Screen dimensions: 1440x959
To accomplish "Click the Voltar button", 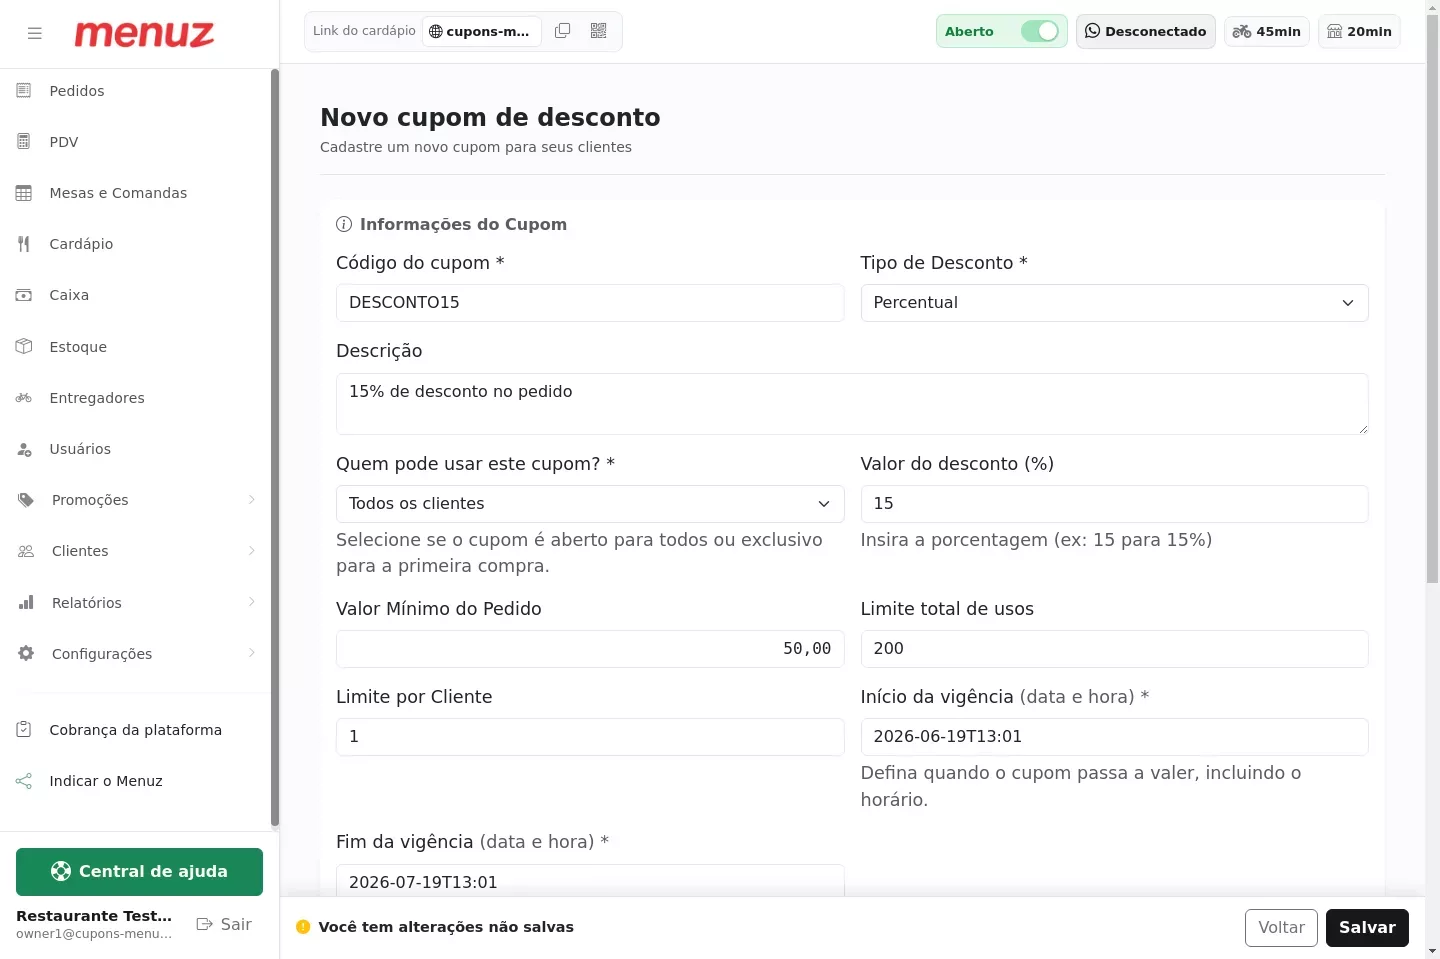I will tap(1281, 928).
